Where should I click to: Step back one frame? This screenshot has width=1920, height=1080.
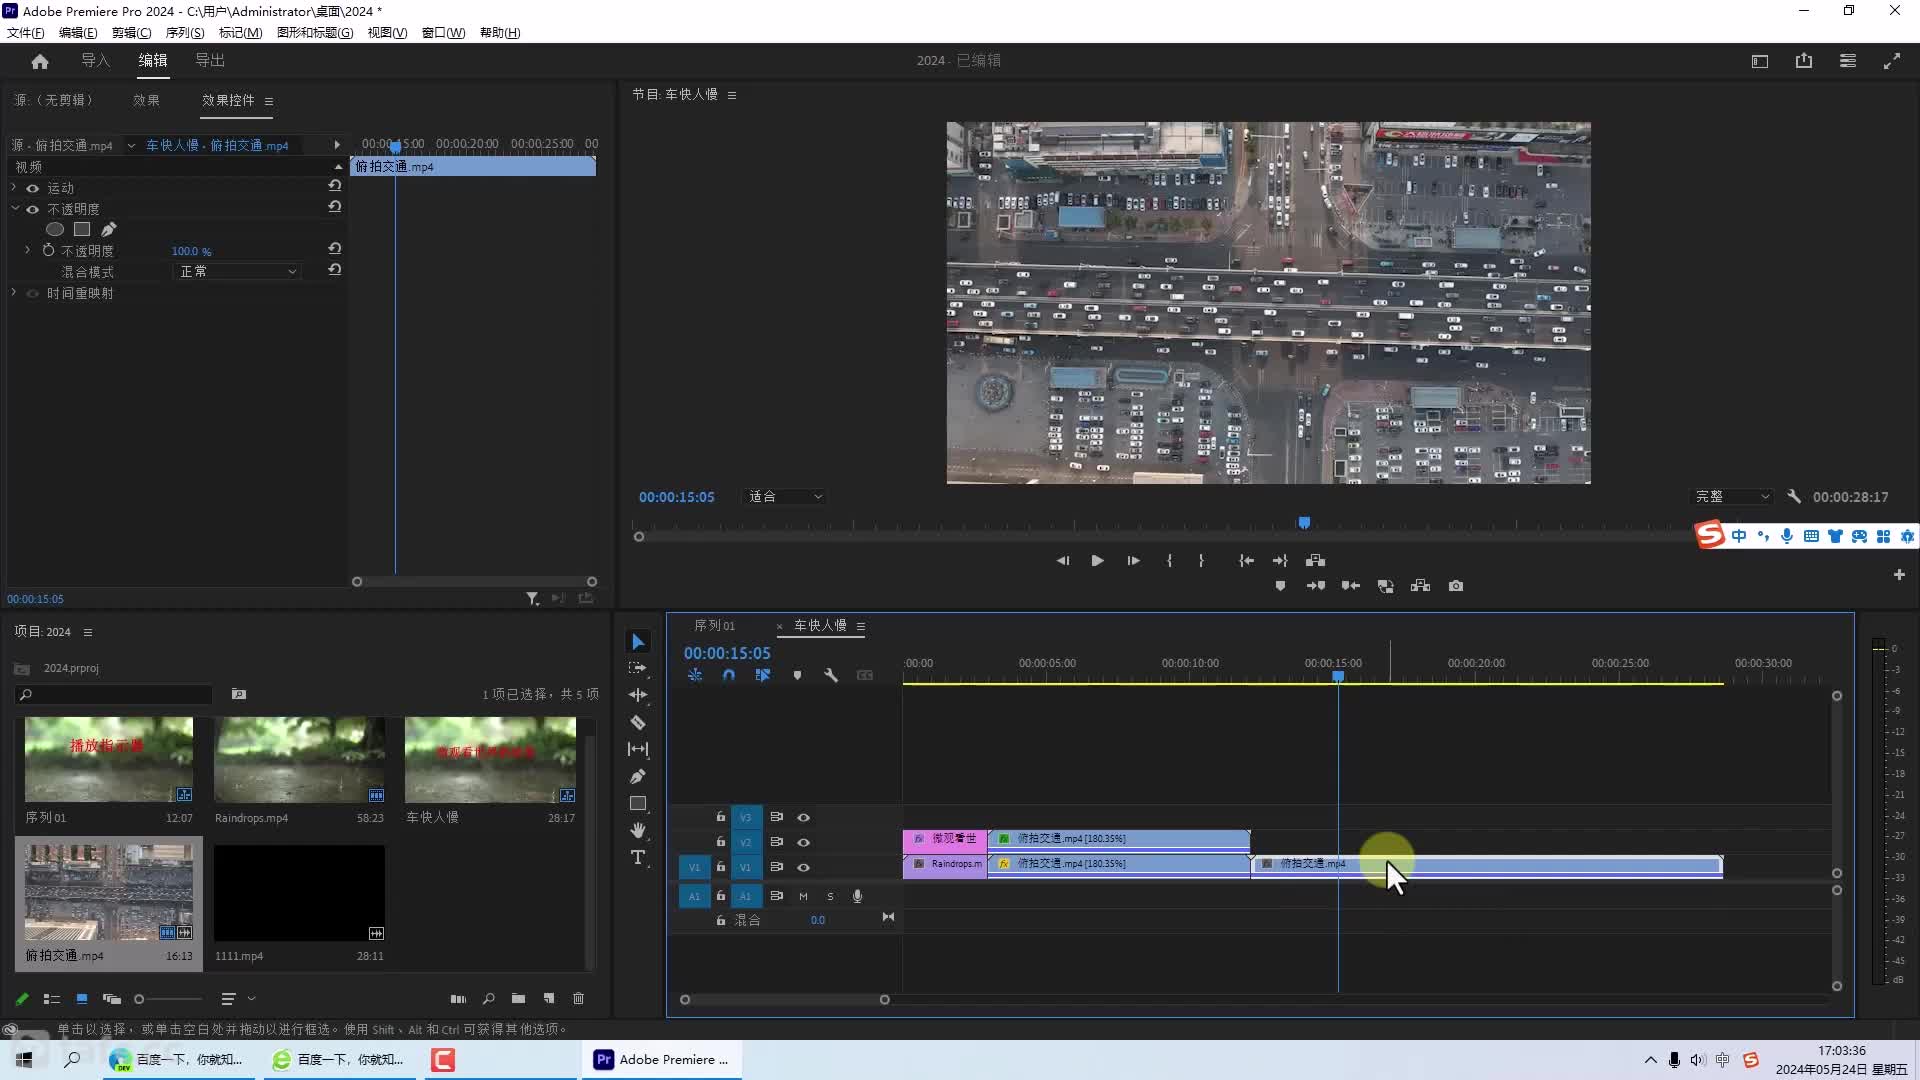(1062, 561)
